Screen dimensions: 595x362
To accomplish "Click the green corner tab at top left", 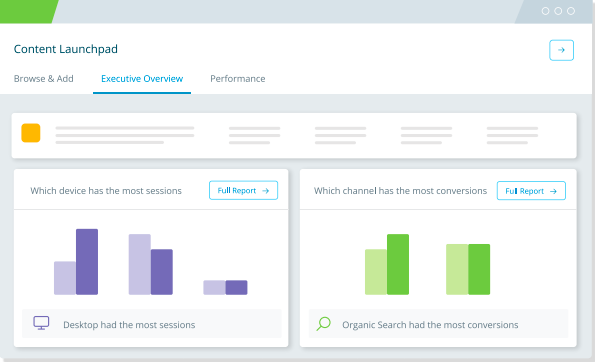I will click(x=28, y=11).
